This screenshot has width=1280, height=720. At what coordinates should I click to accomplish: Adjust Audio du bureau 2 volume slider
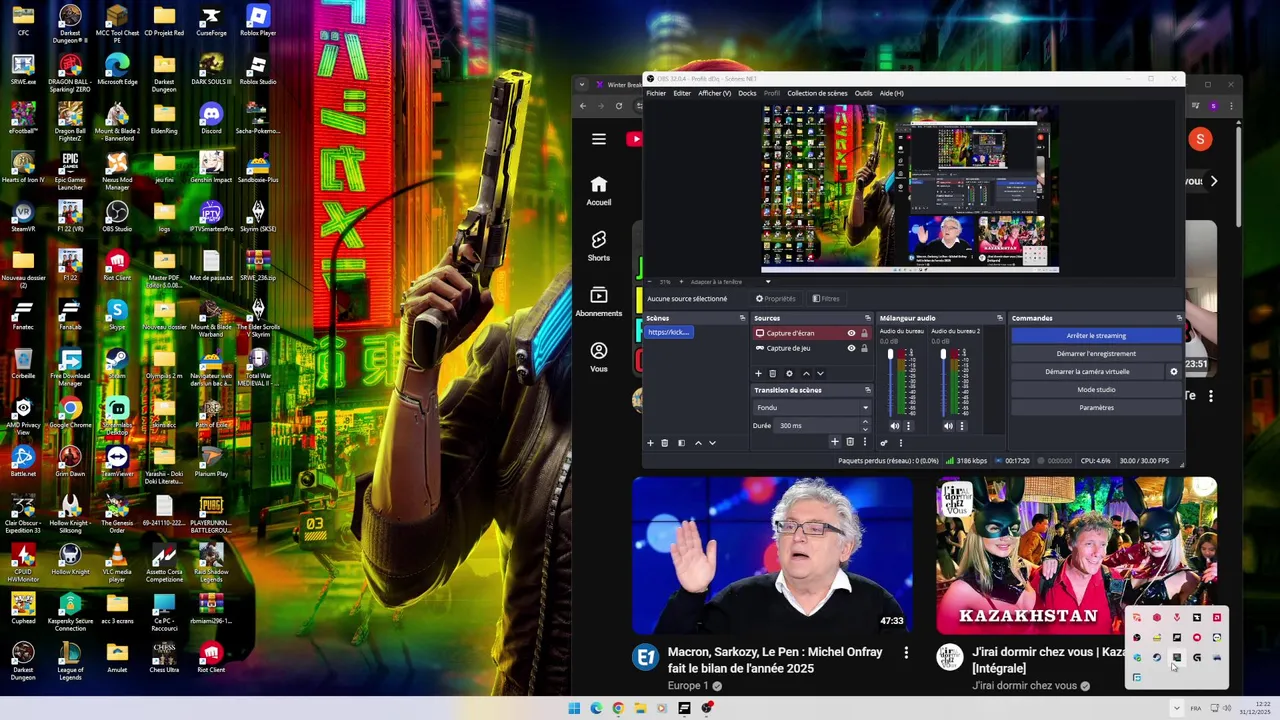(943, 383)
